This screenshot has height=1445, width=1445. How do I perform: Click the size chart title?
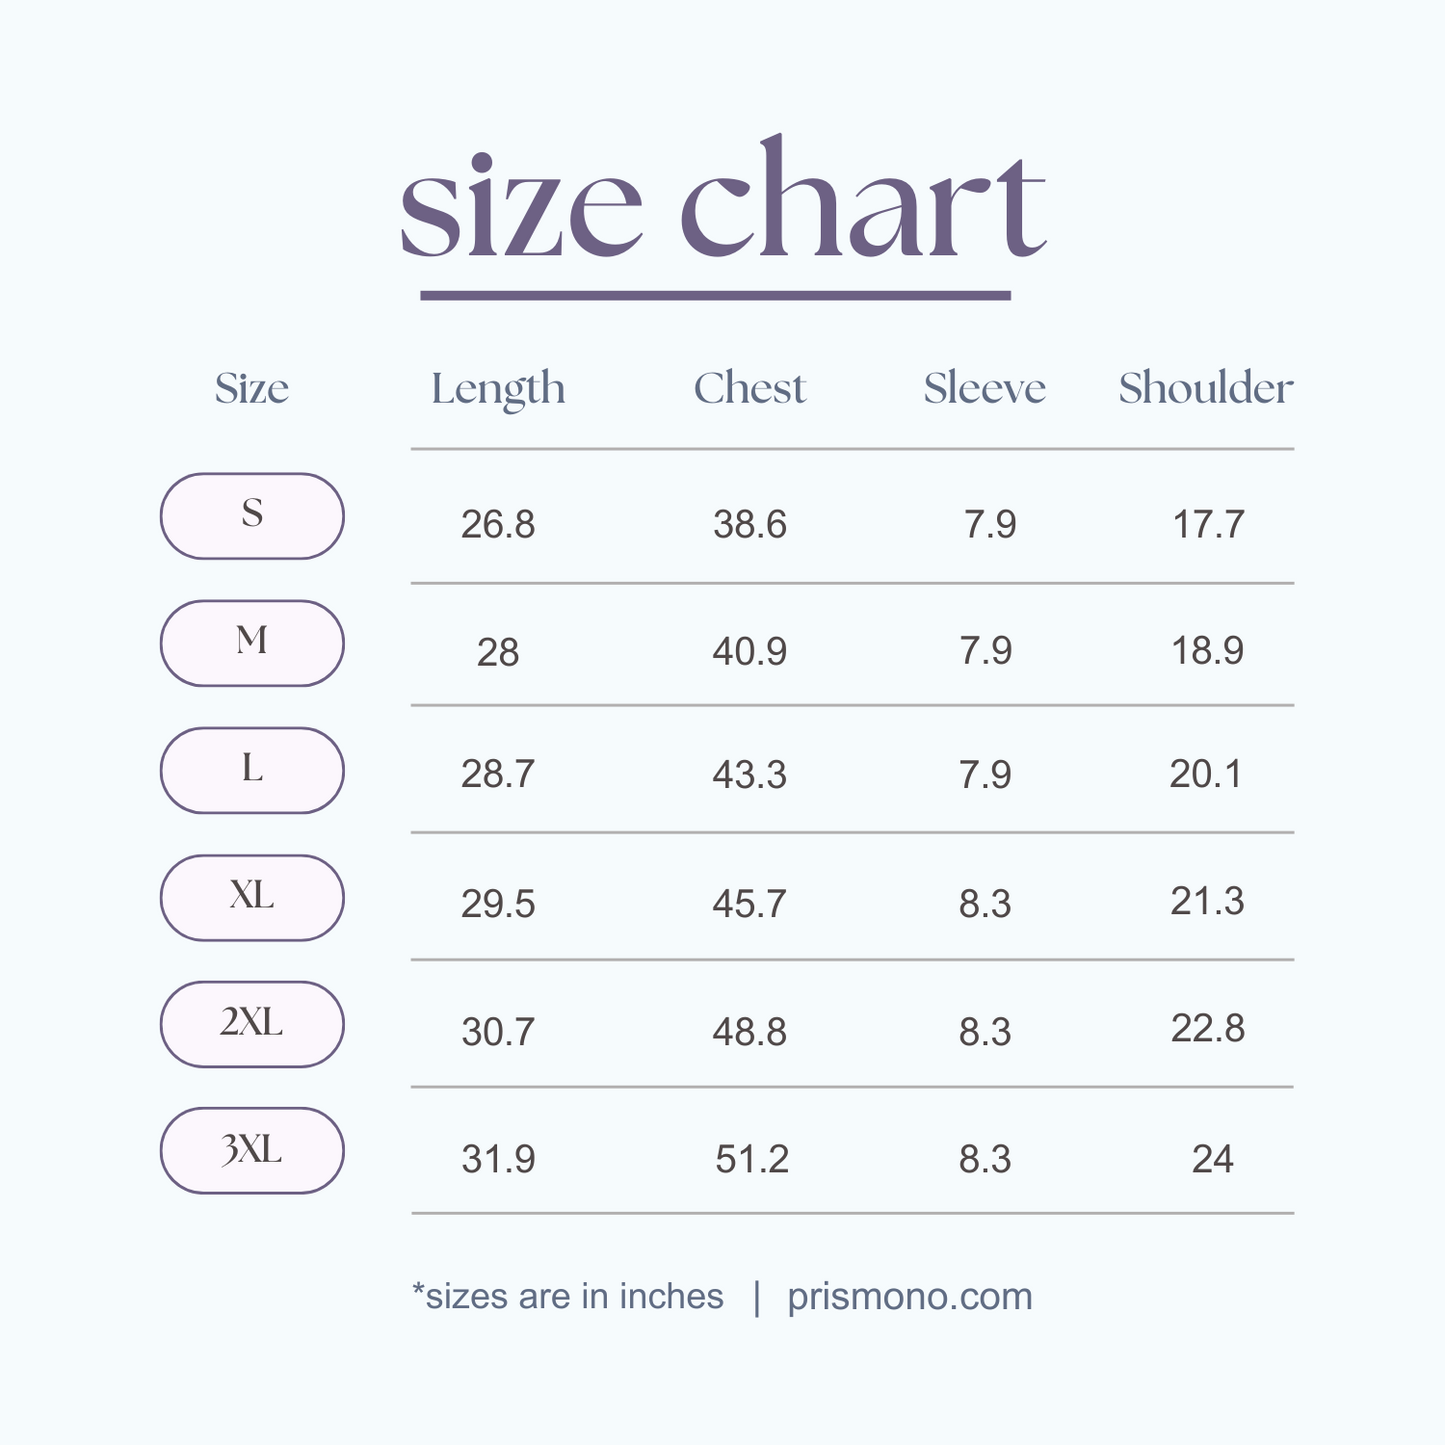pos(722,205)
